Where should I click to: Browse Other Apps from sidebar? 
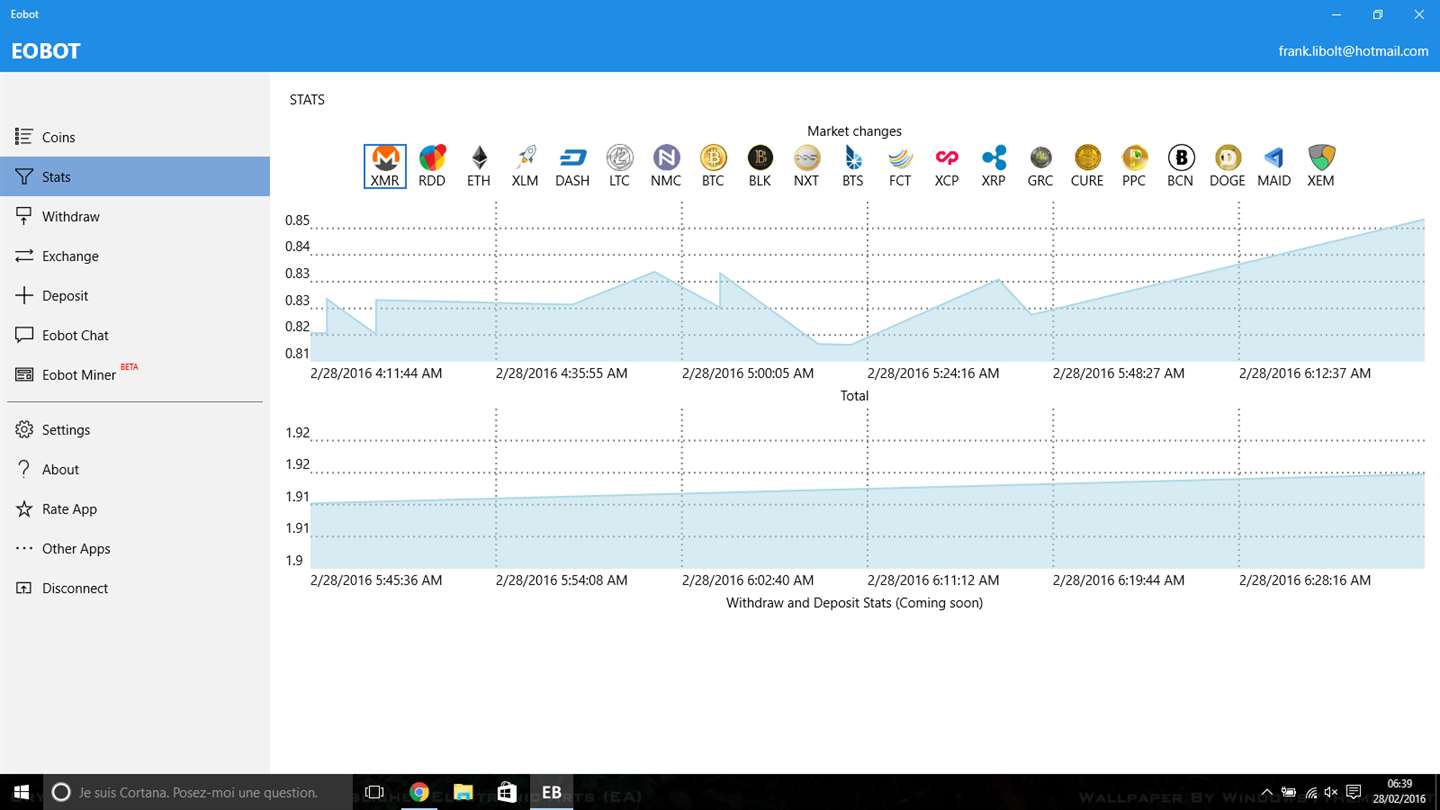(x=135, y=549)
